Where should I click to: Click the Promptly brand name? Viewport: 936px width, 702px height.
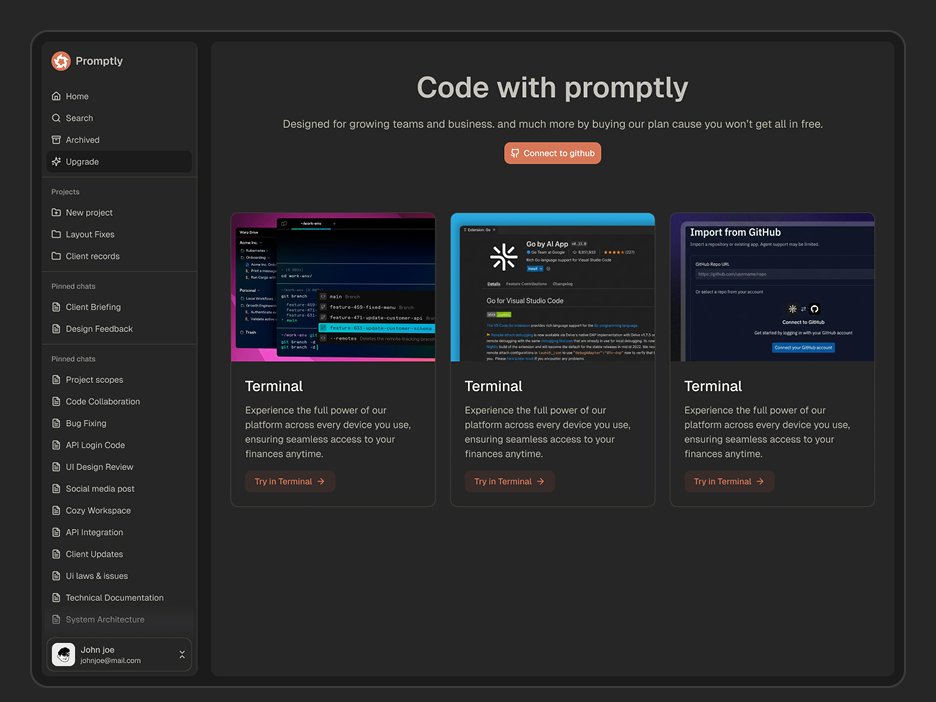[99, 61]
